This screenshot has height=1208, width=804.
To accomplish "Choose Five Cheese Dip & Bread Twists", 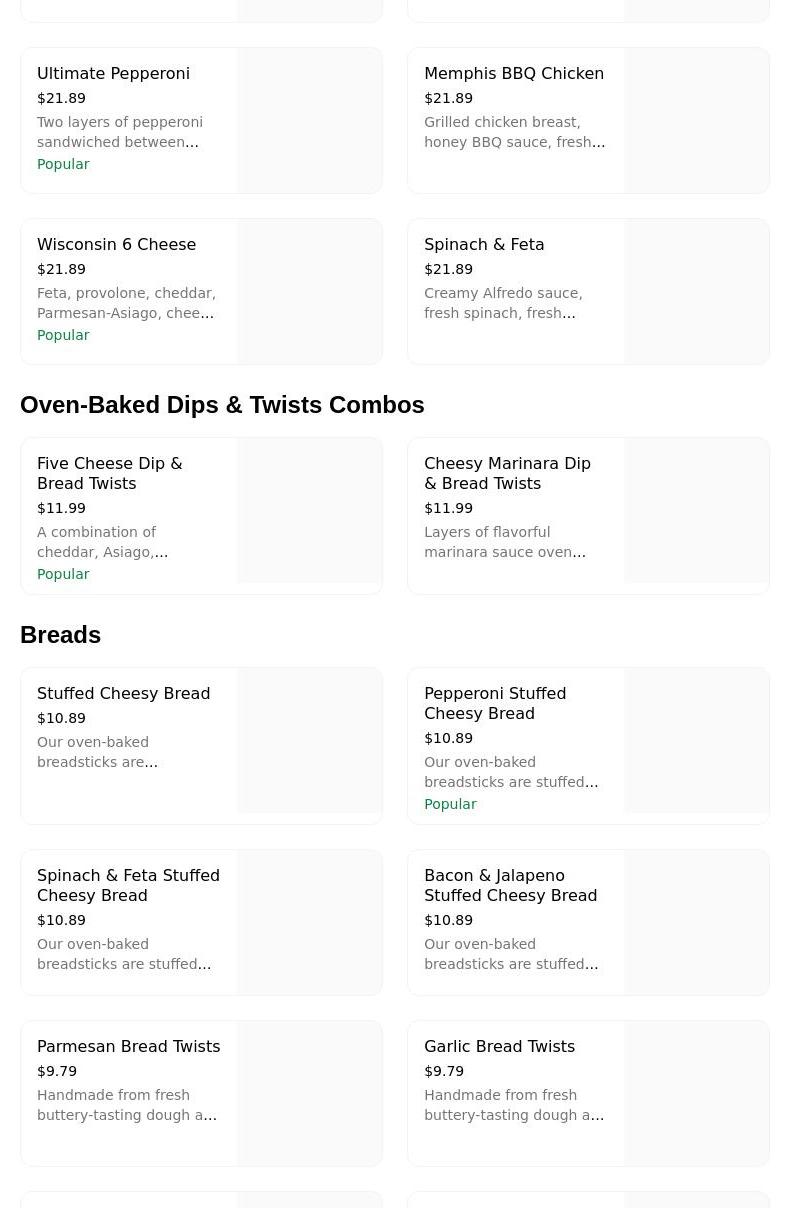I will (110, 473).
